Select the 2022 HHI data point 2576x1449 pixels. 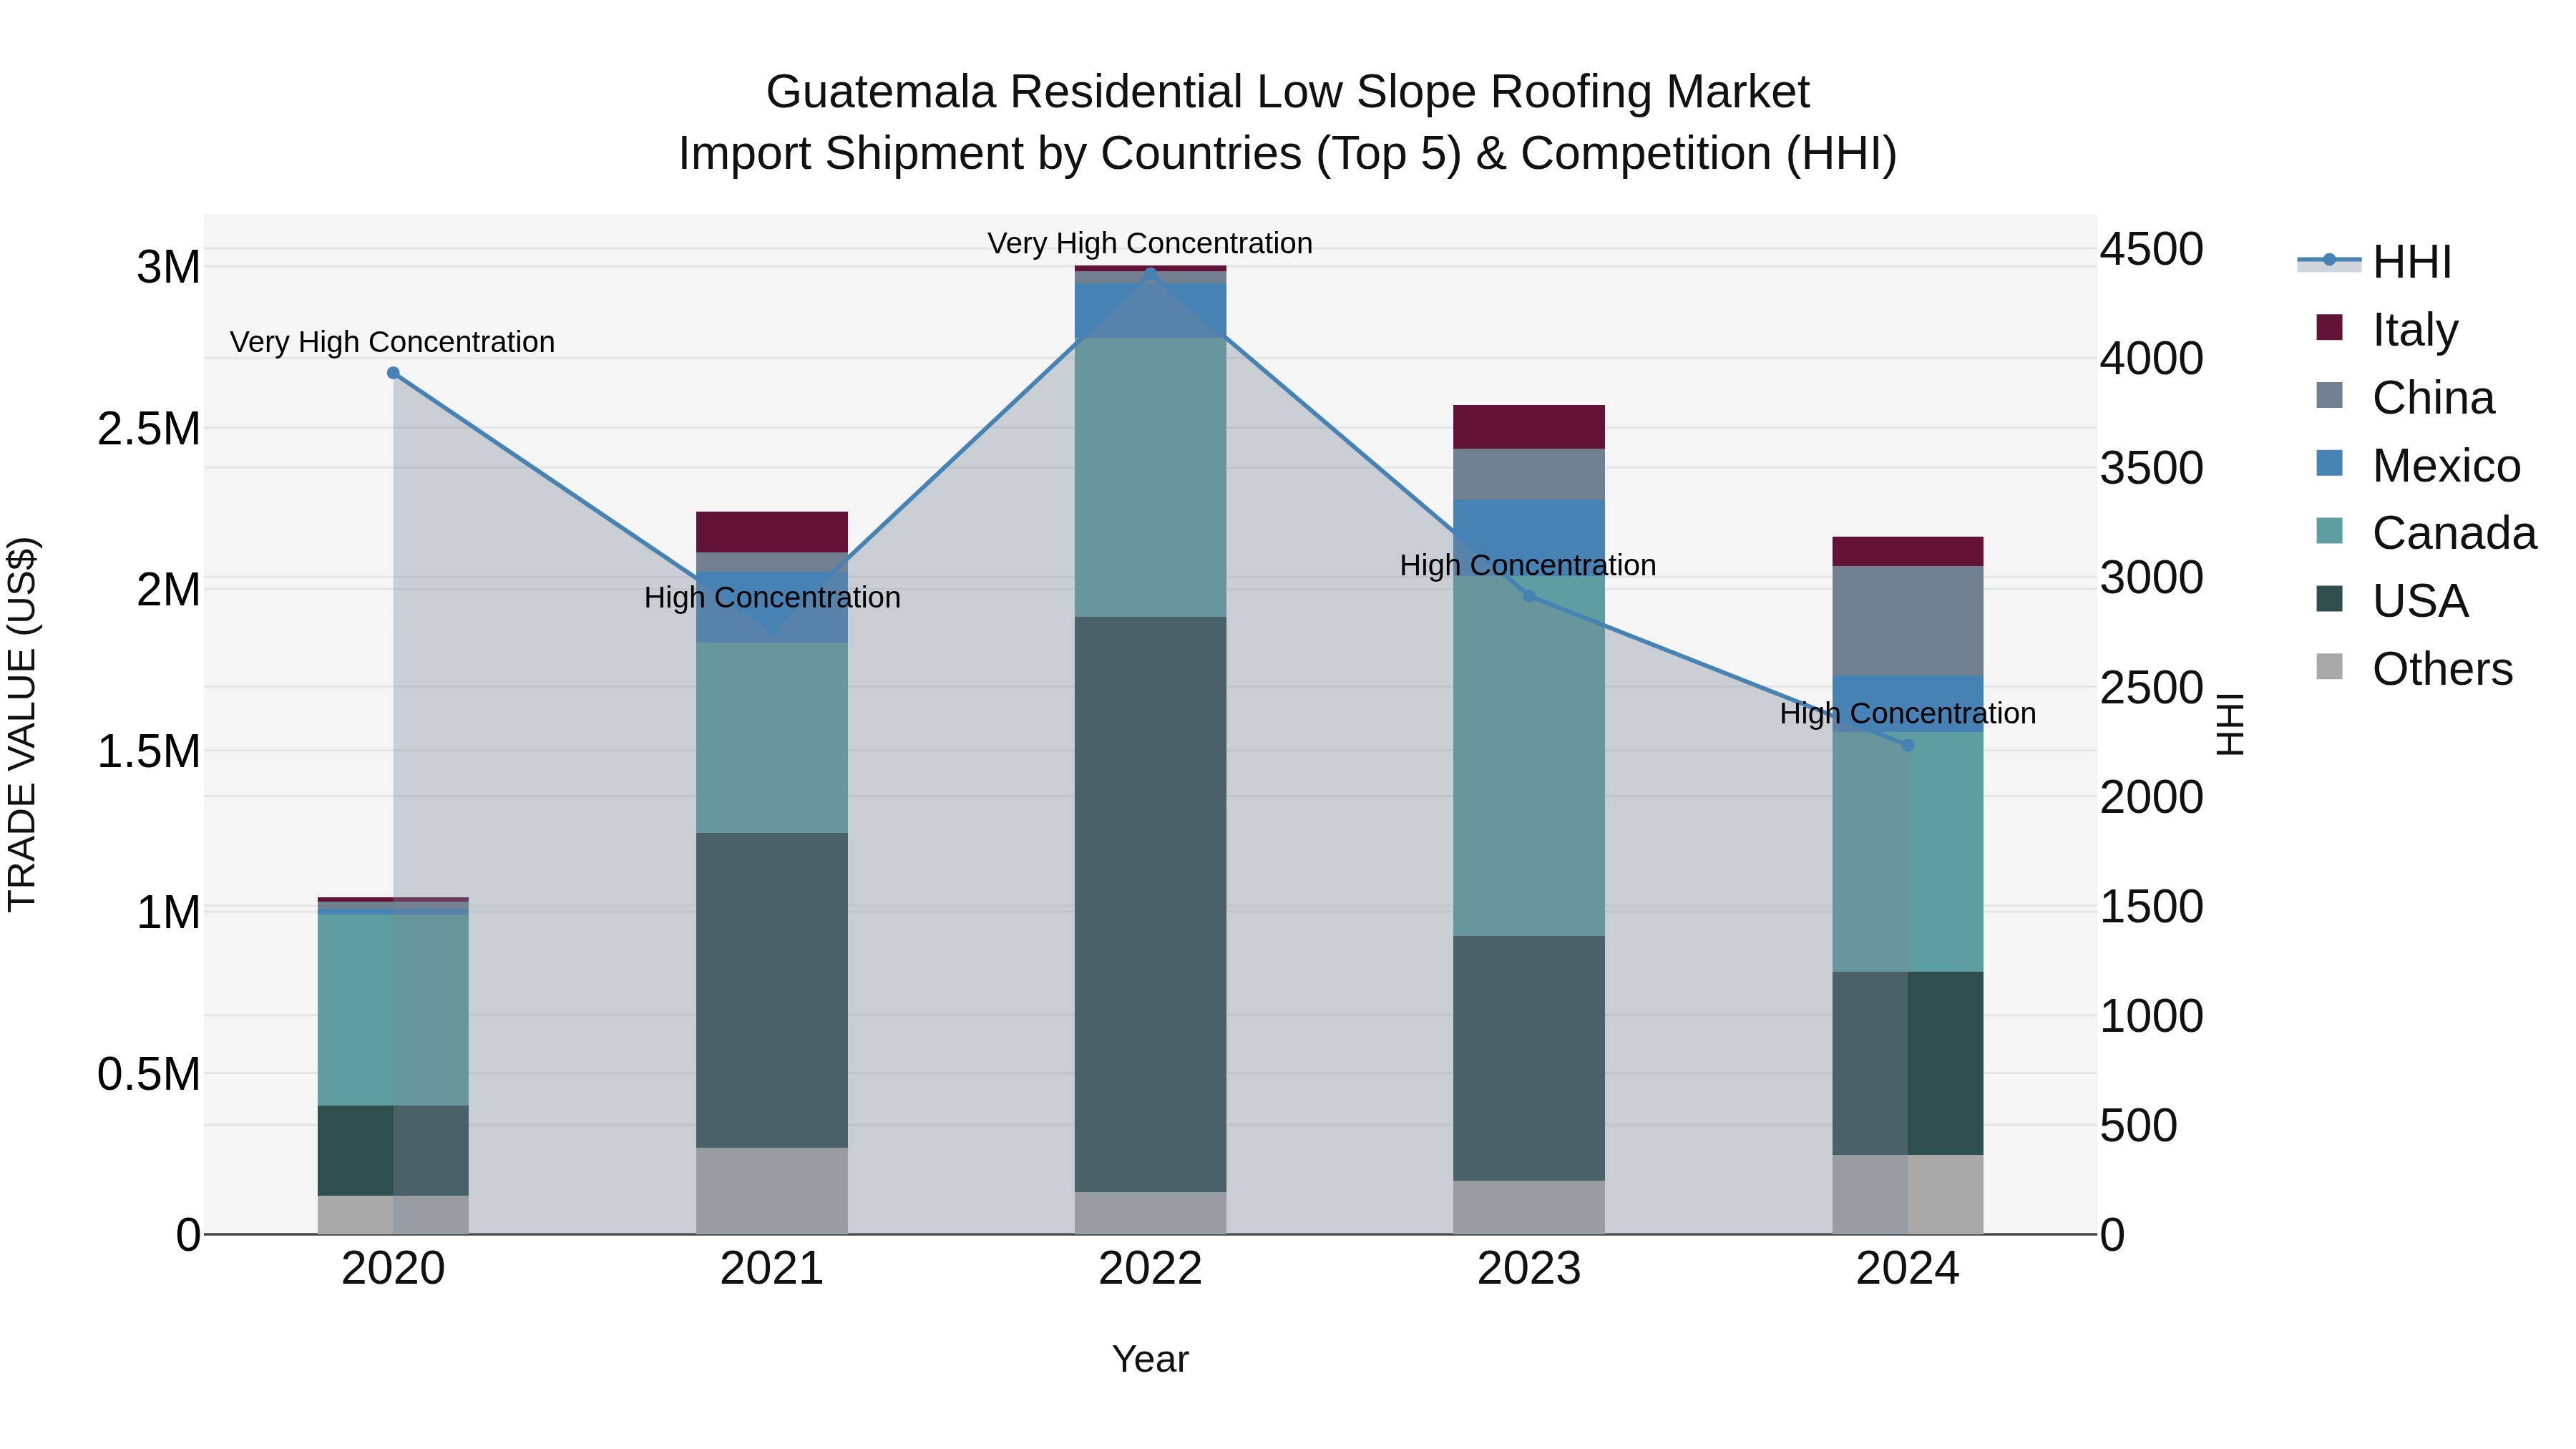pyautogui.click(x=1150, y=272)
